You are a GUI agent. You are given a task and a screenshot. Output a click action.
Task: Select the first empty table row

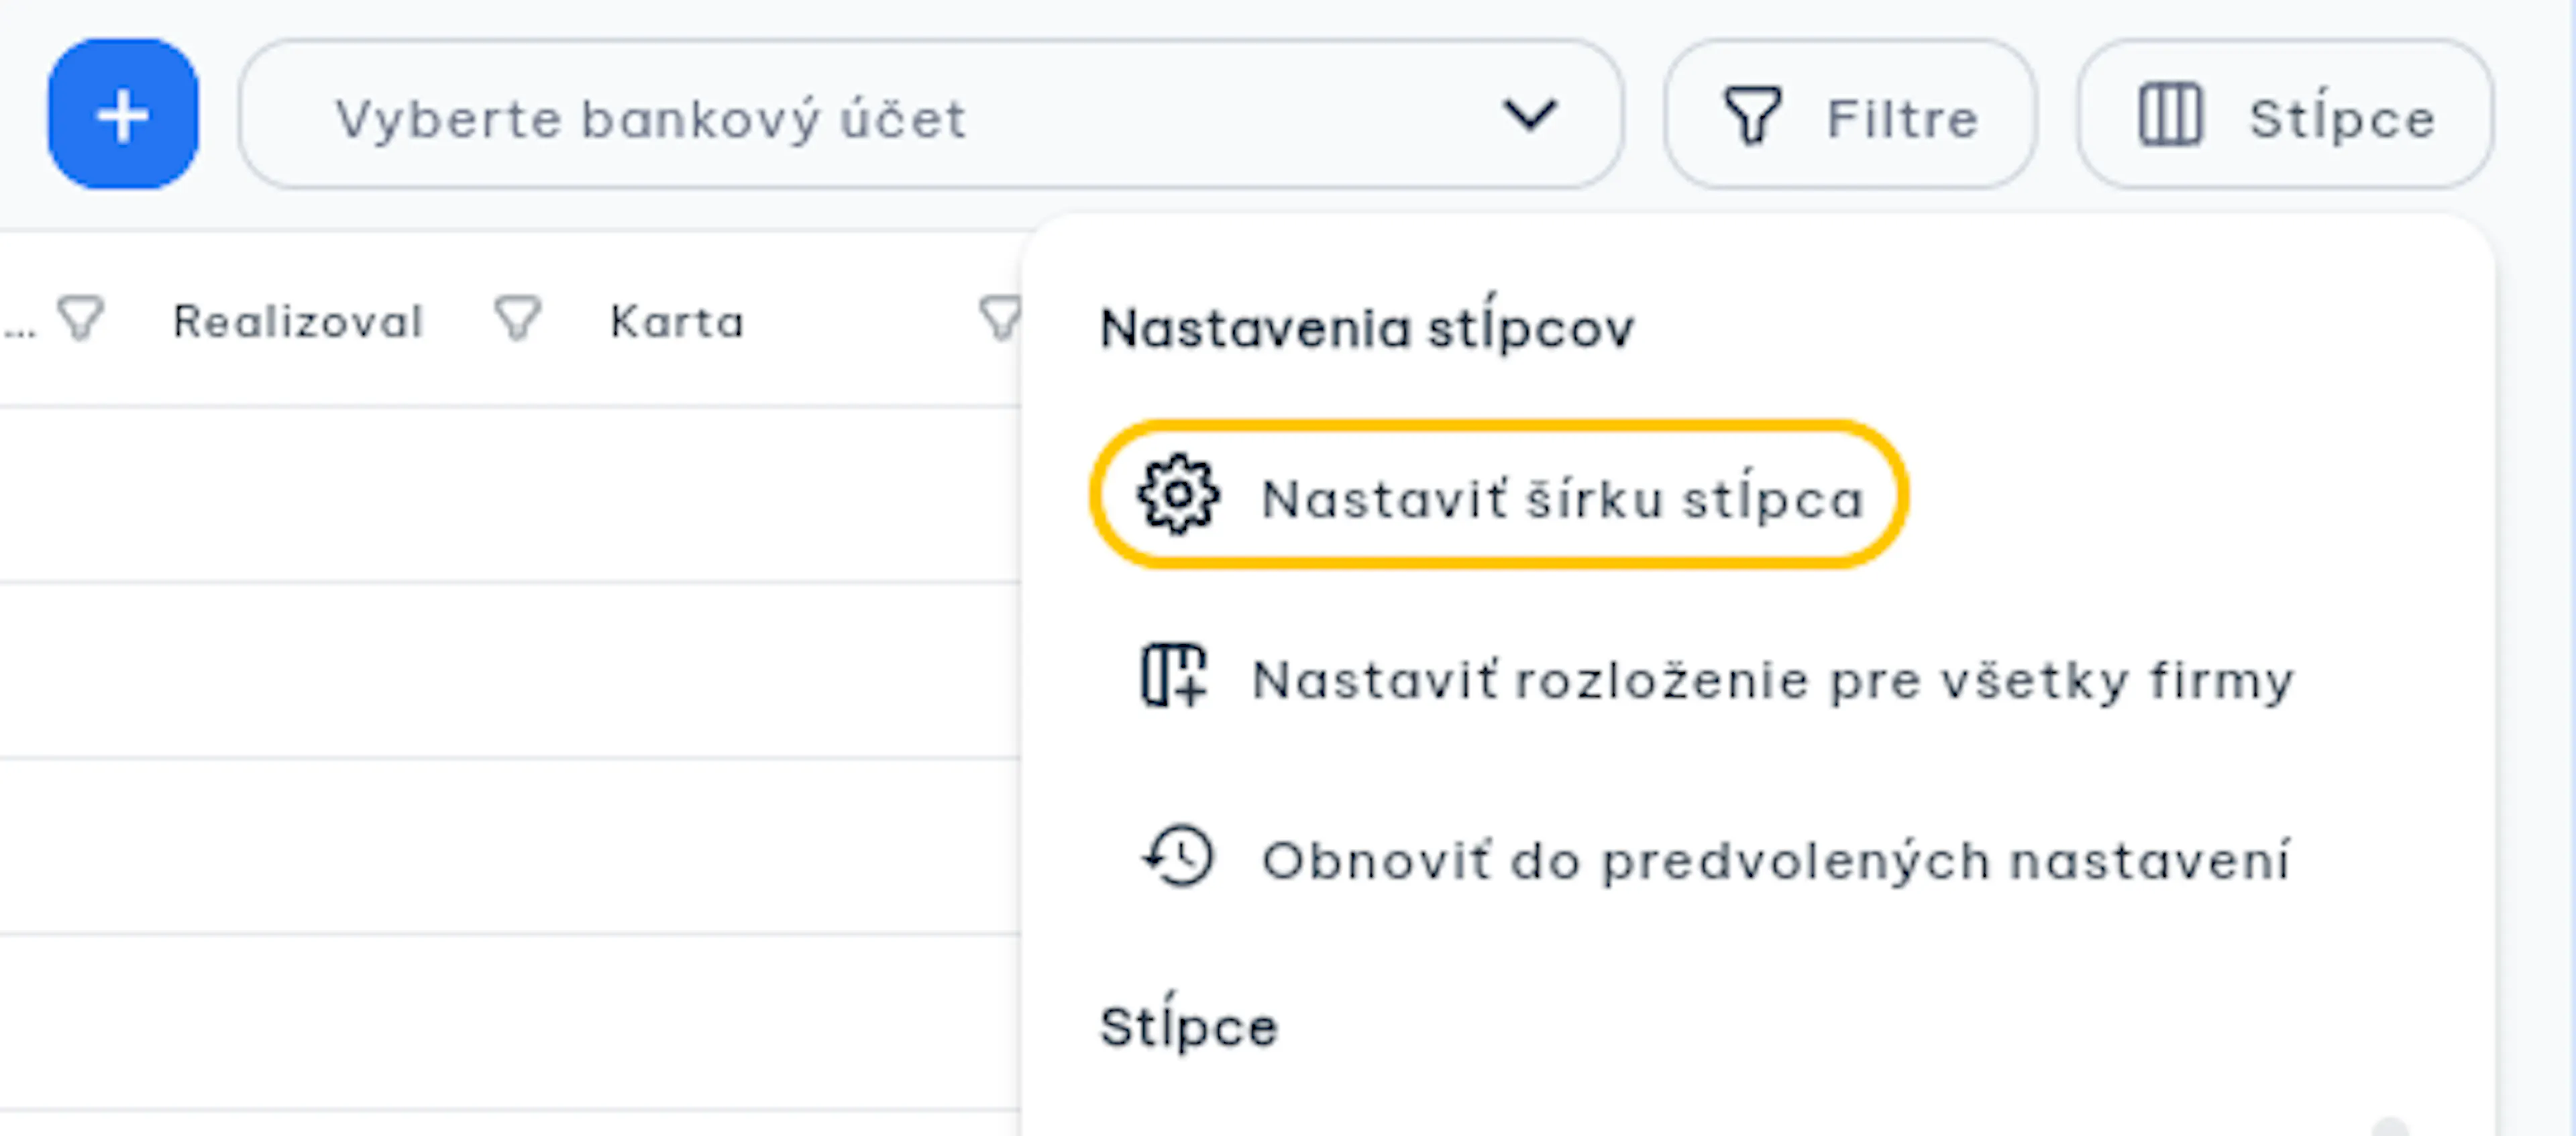[510, 494]
